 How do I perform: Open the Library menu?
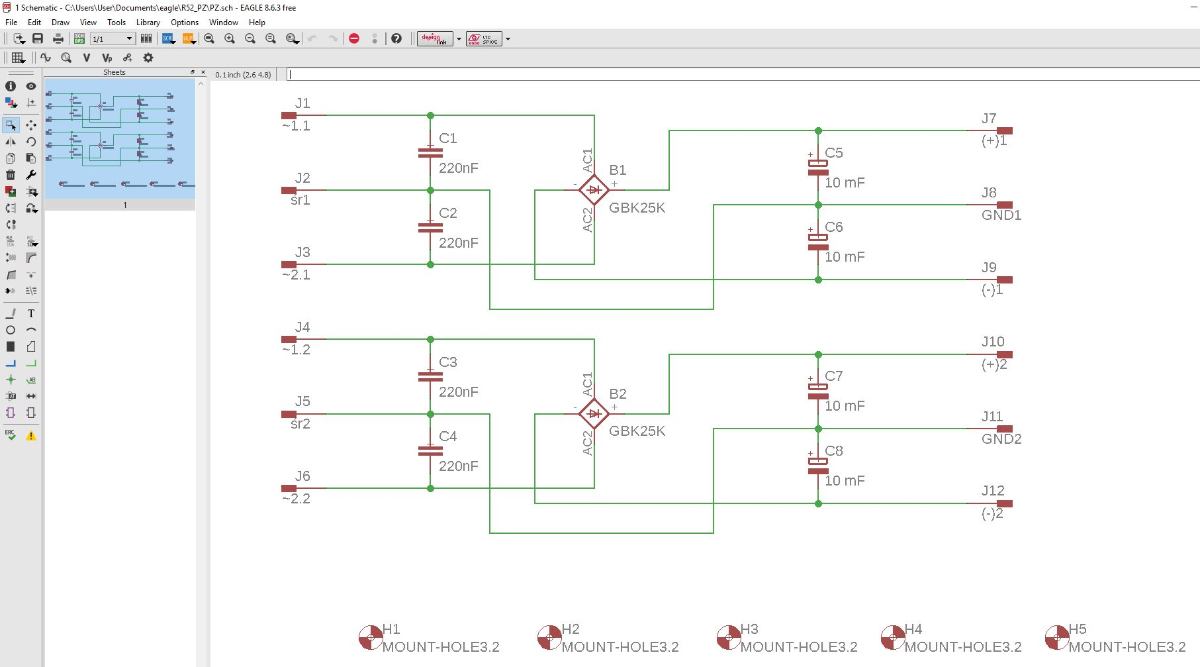tap(148, 22)
